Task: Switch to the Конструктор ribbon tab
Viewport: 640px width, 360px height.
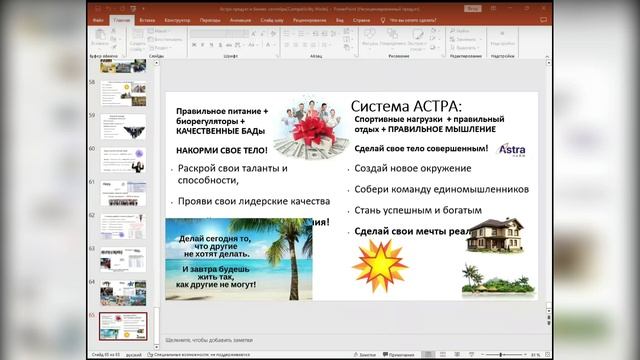Action: click(177, 20)
